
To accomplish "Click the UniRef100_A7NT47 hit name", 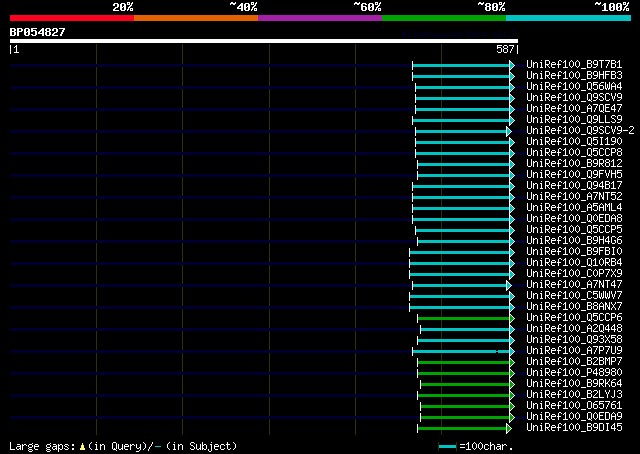I will pos(574,285).
